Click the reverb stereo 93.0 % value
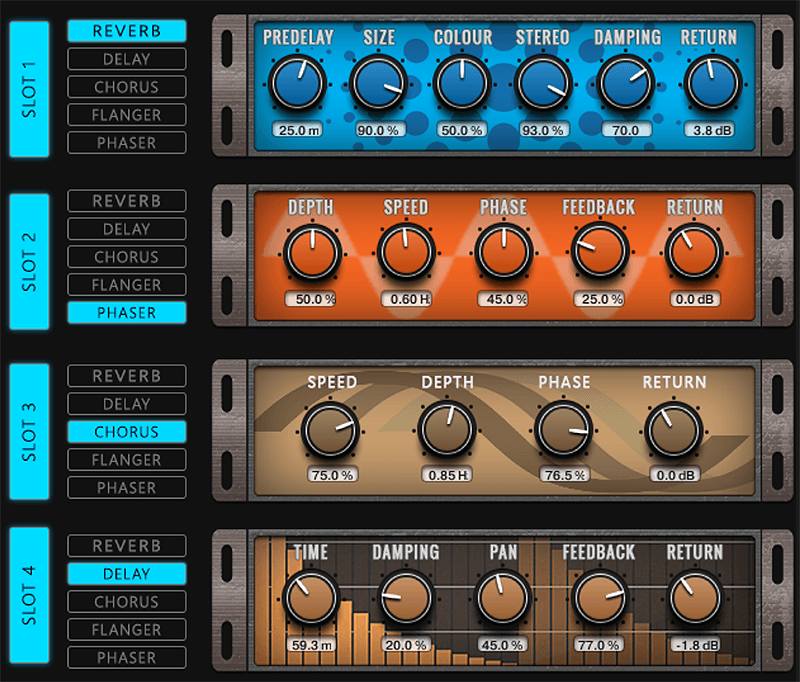The width and height of the screenshot is (800, 682). [x=543, y=130]
